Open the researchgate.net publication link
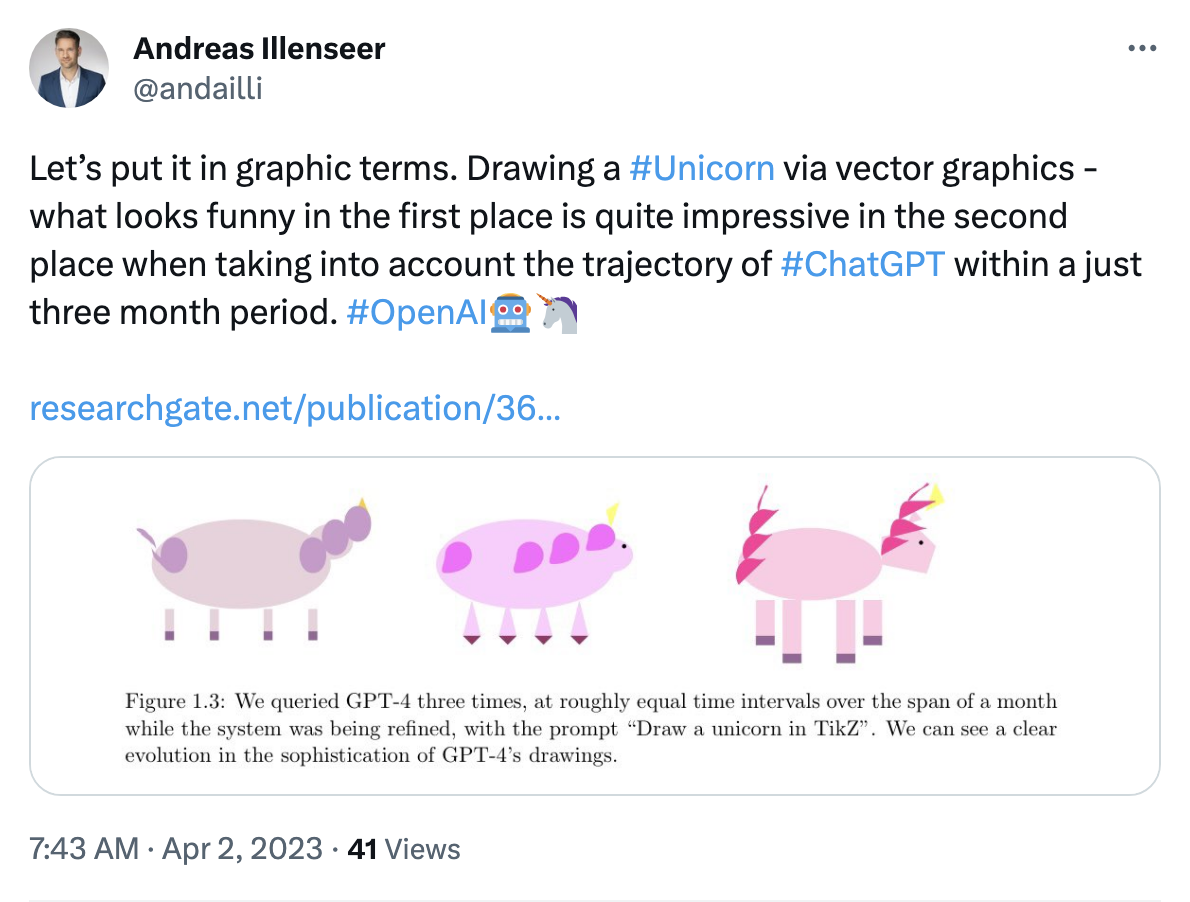This screenshot has width=1190, height=902. 295,408
